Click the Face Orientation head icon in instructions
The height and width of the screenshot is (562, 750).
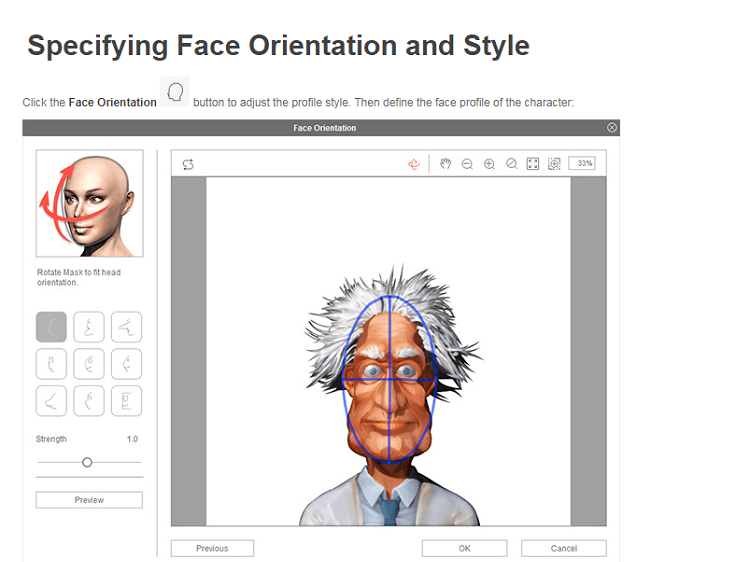tap(175, 91)
